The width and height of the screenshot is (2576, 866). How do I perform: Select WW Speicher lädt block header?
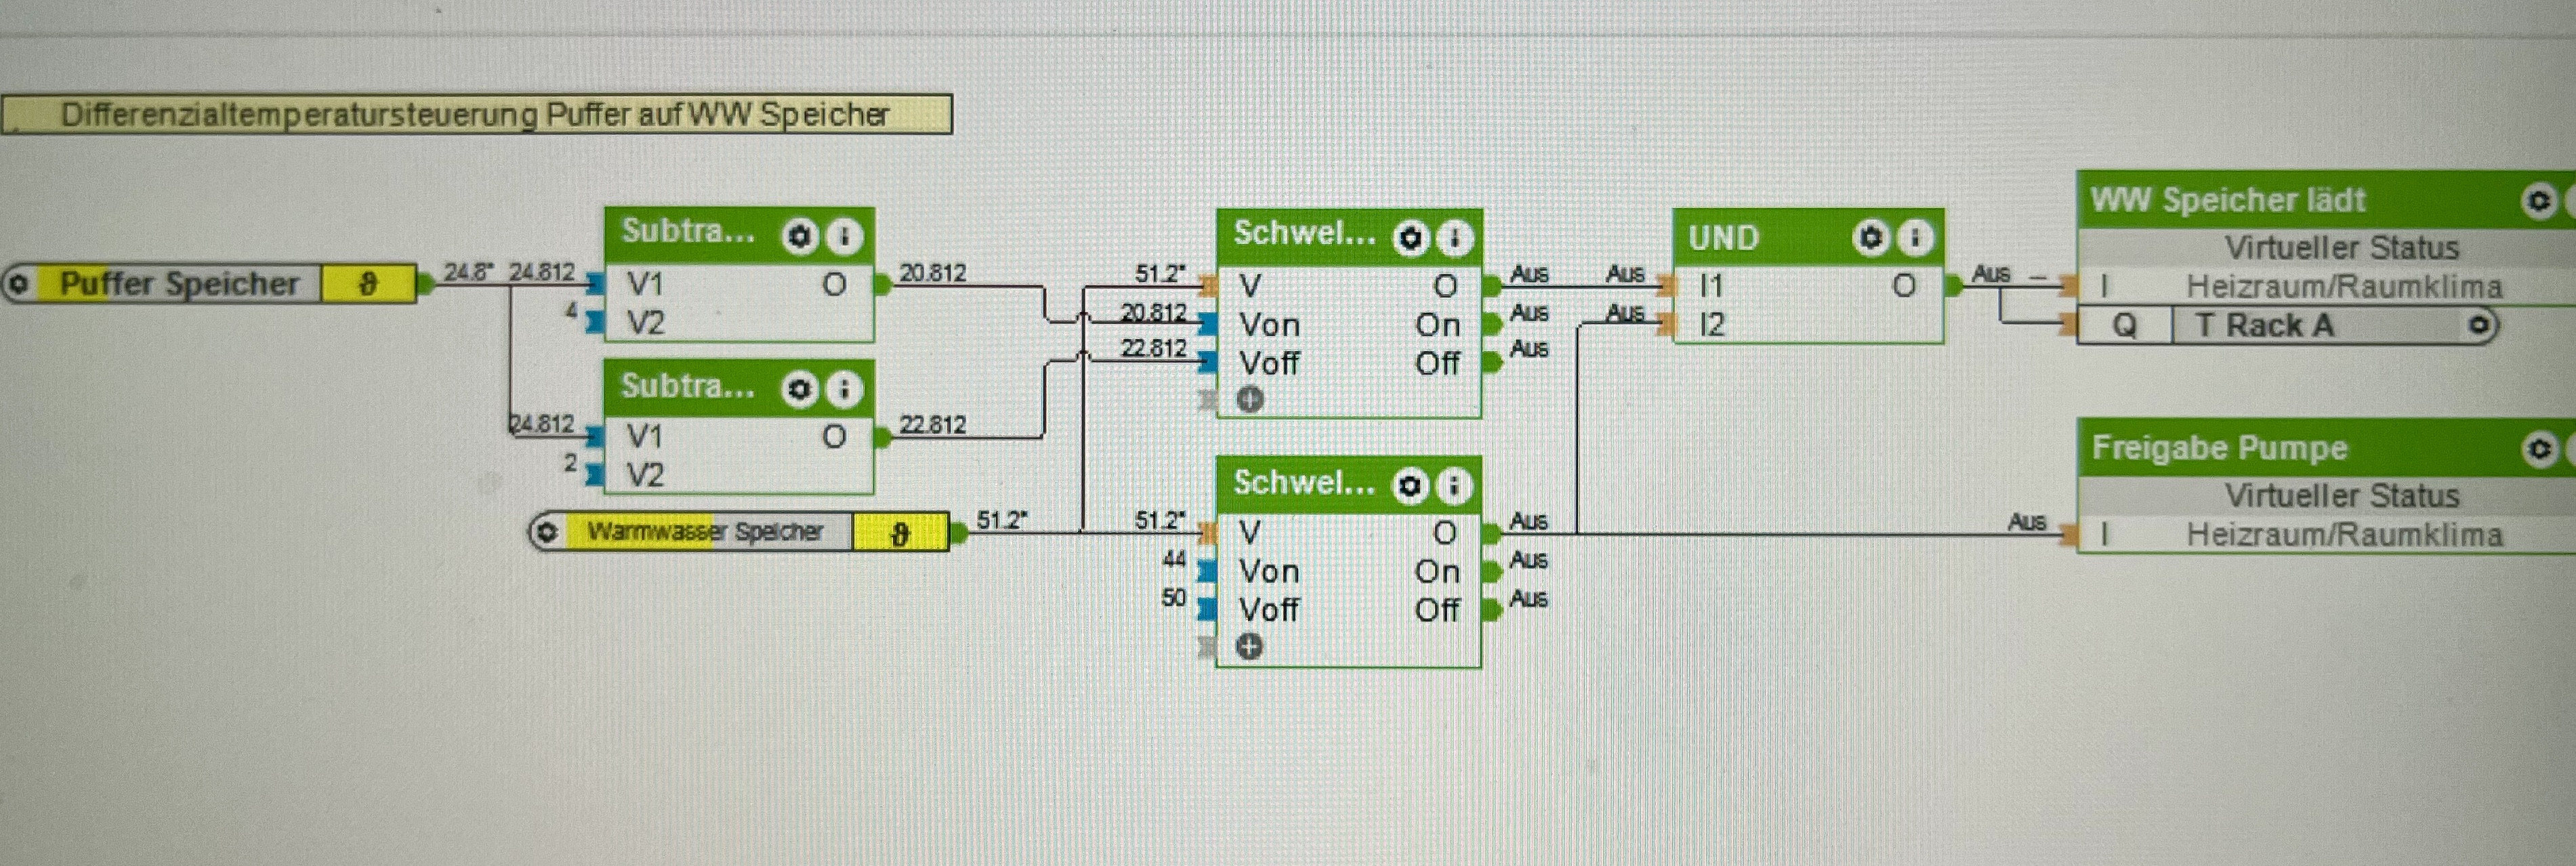(x=2228, y=200)
